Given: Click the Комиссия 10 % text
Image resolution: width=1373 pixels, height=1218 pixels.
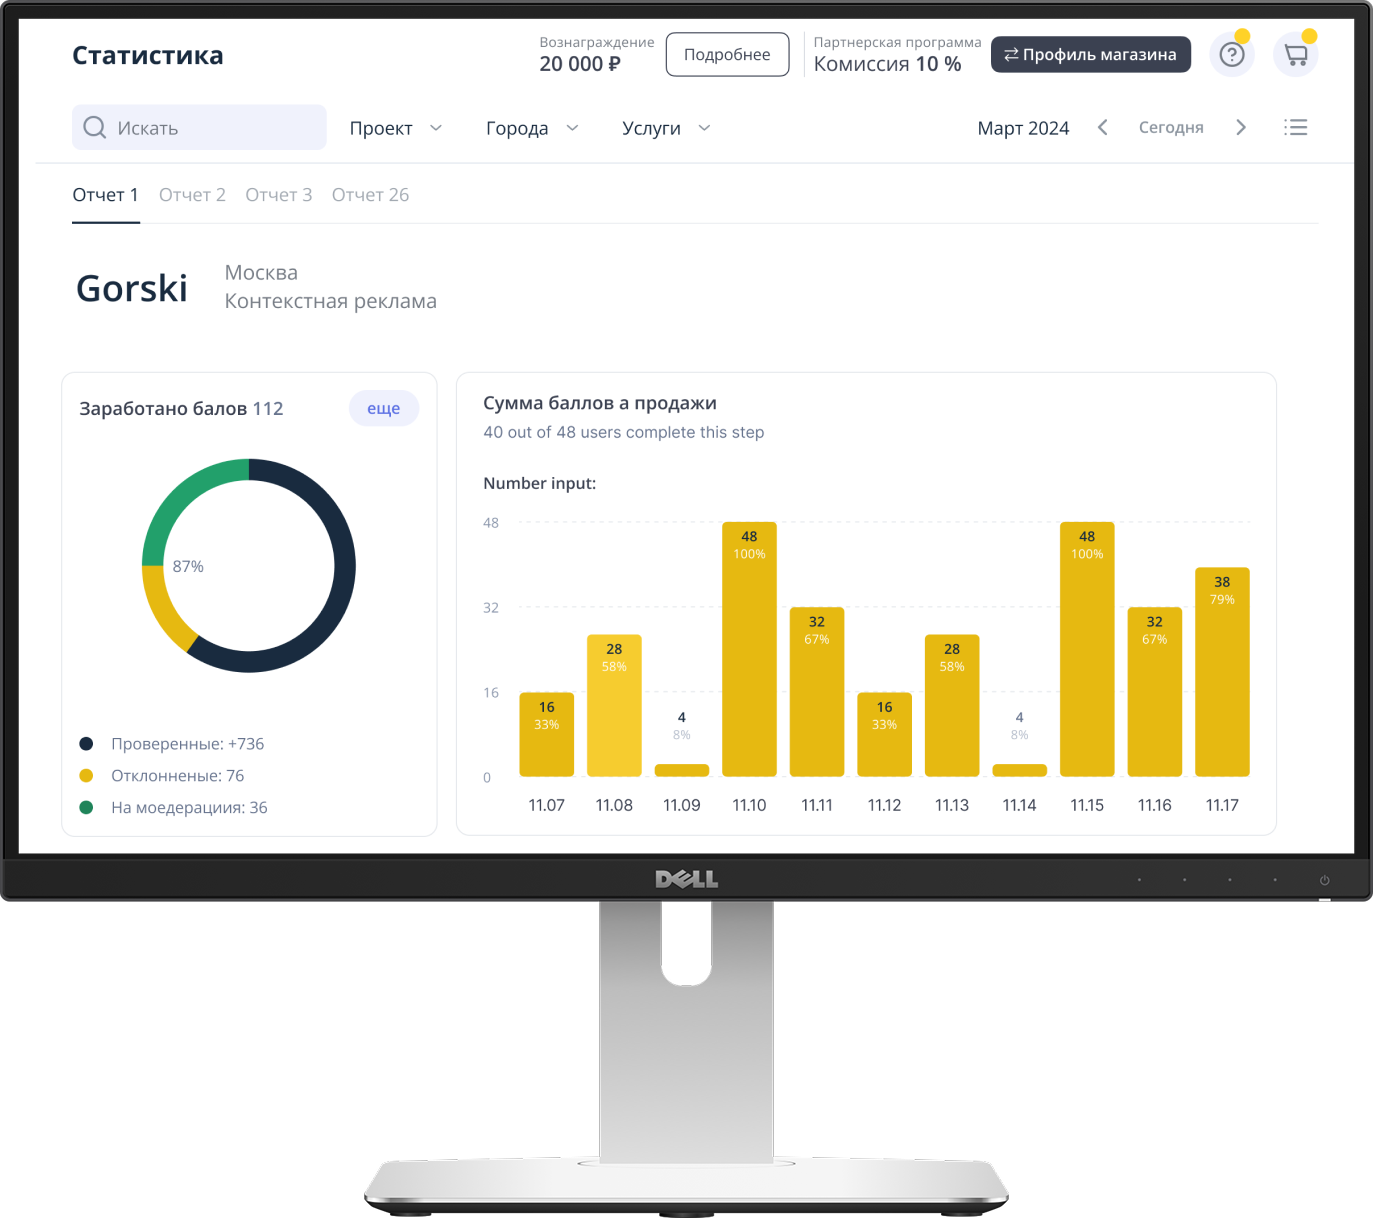Looking at the screenshot, I should (887, 64).
